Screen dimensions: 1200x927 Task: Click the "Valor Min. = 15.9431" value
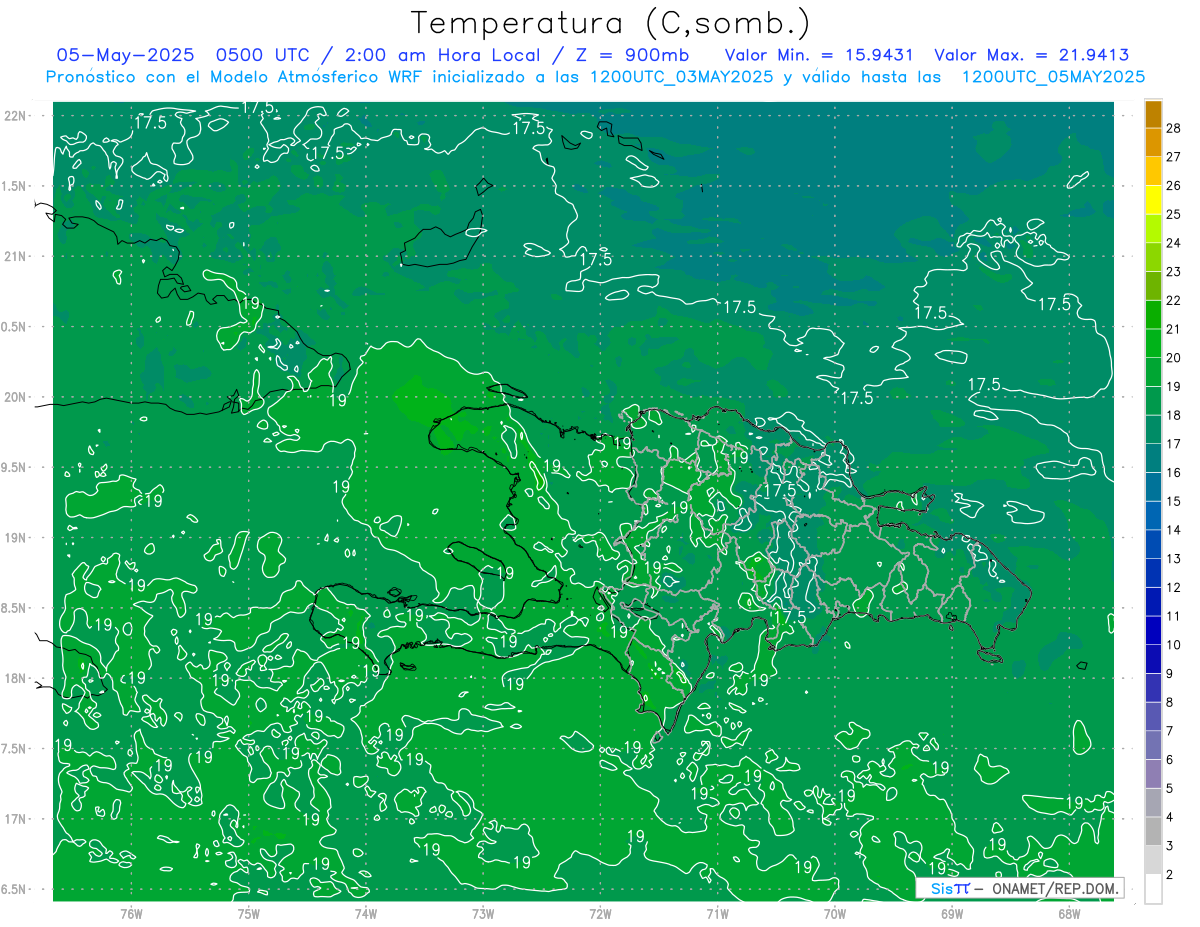pos(819,55)
